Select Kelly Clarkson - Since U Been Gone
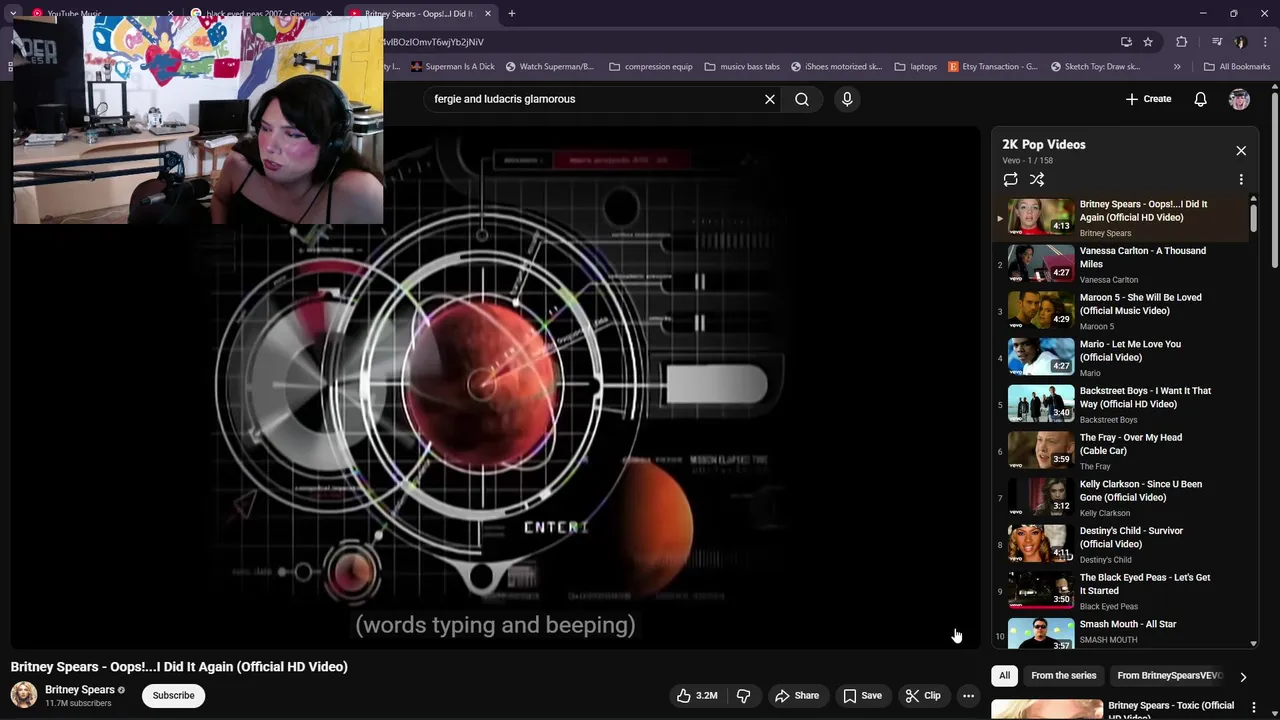This screenshot has height=720, width=1280. pyautogui.click(x=1120, y=498)
